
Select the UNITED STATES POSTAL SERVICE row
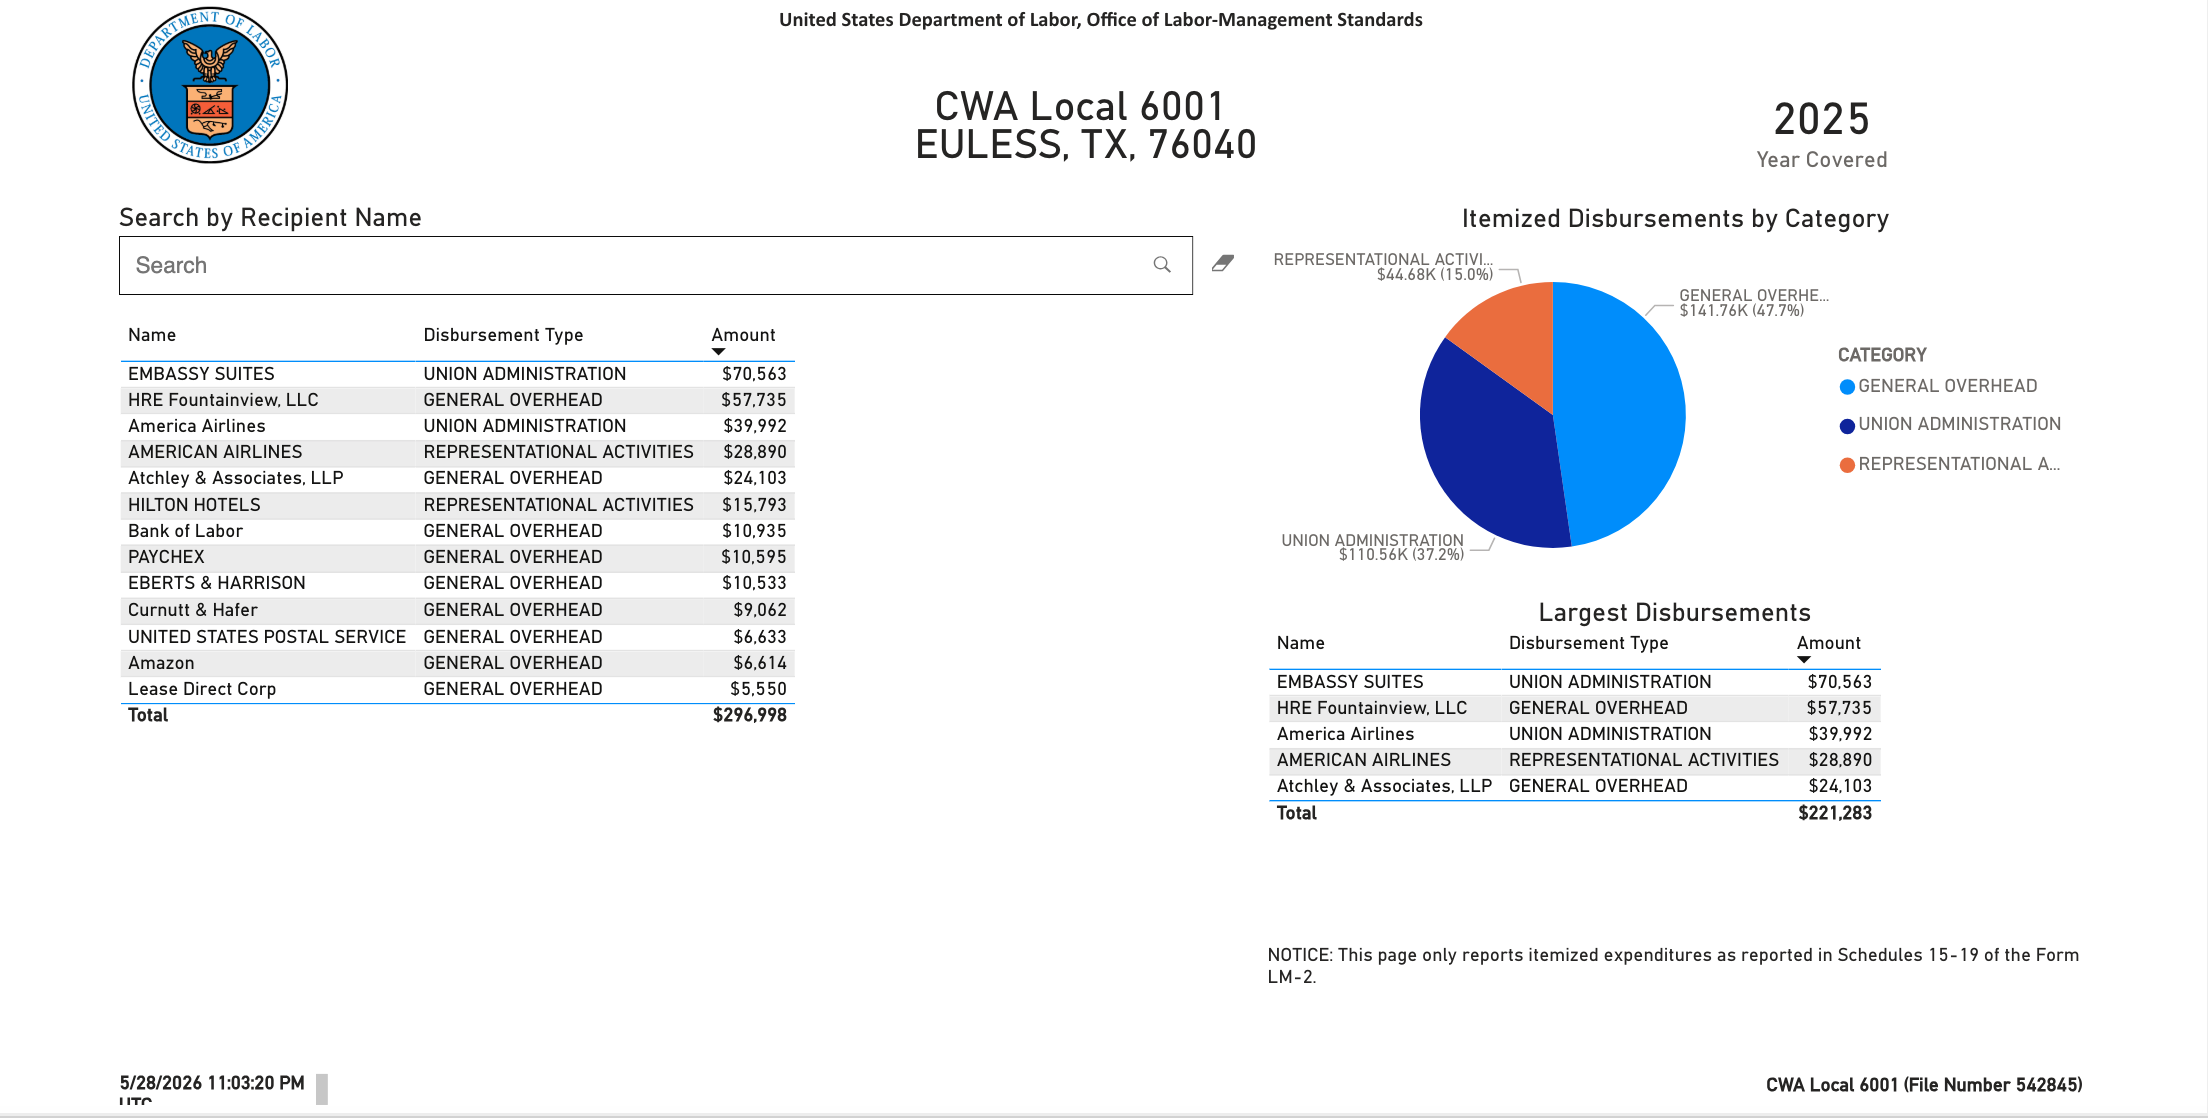457,637
